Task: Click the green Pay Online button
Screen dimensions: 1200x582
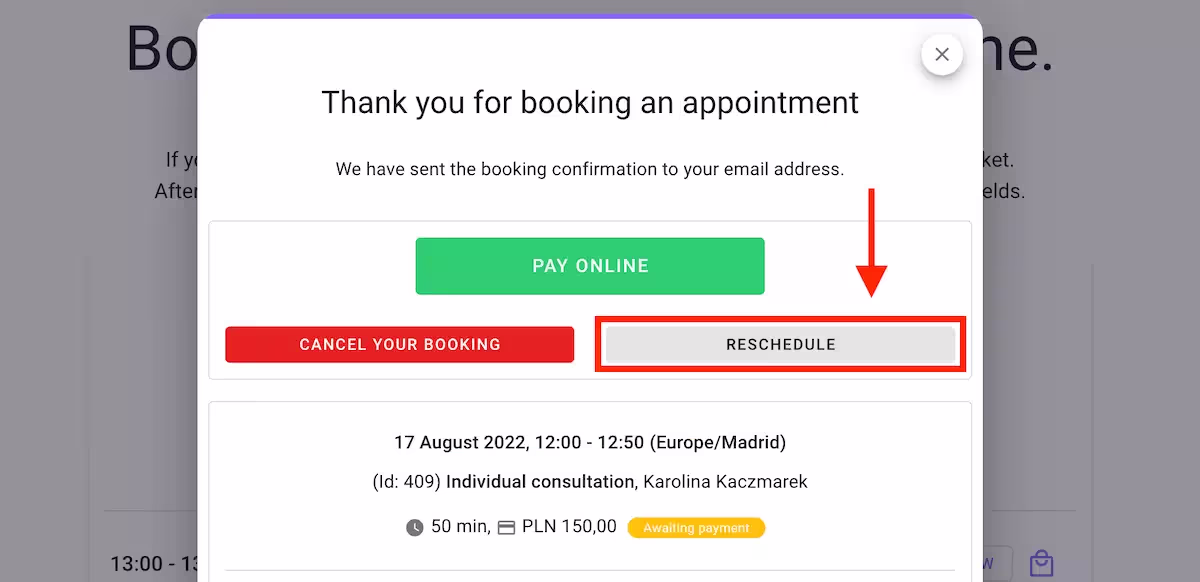Action: click(x=590, y=266)
